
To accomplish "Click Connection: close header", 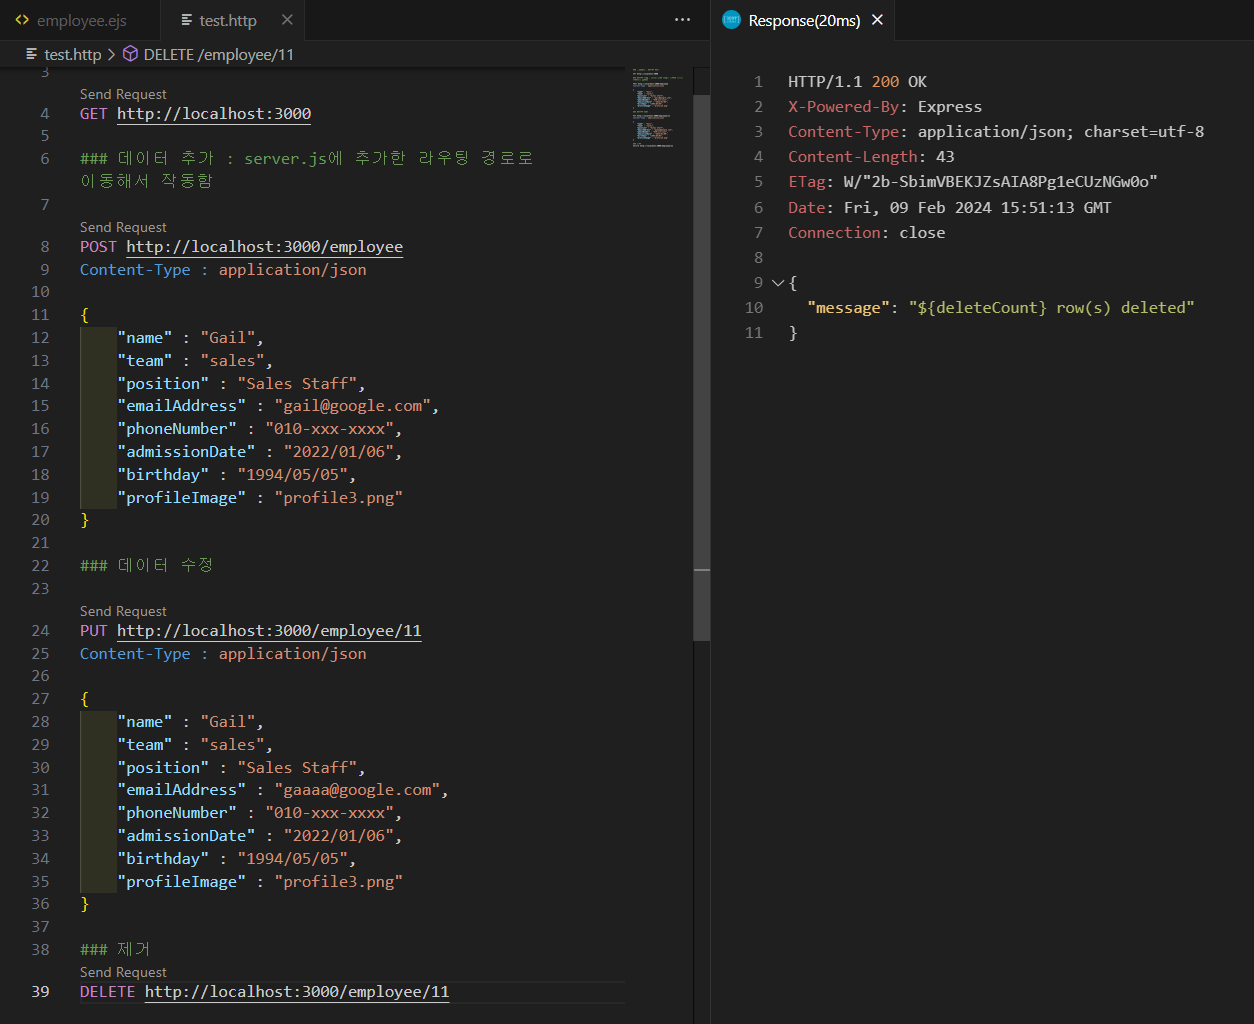I will pyautogui.click(x=866, y=233).
